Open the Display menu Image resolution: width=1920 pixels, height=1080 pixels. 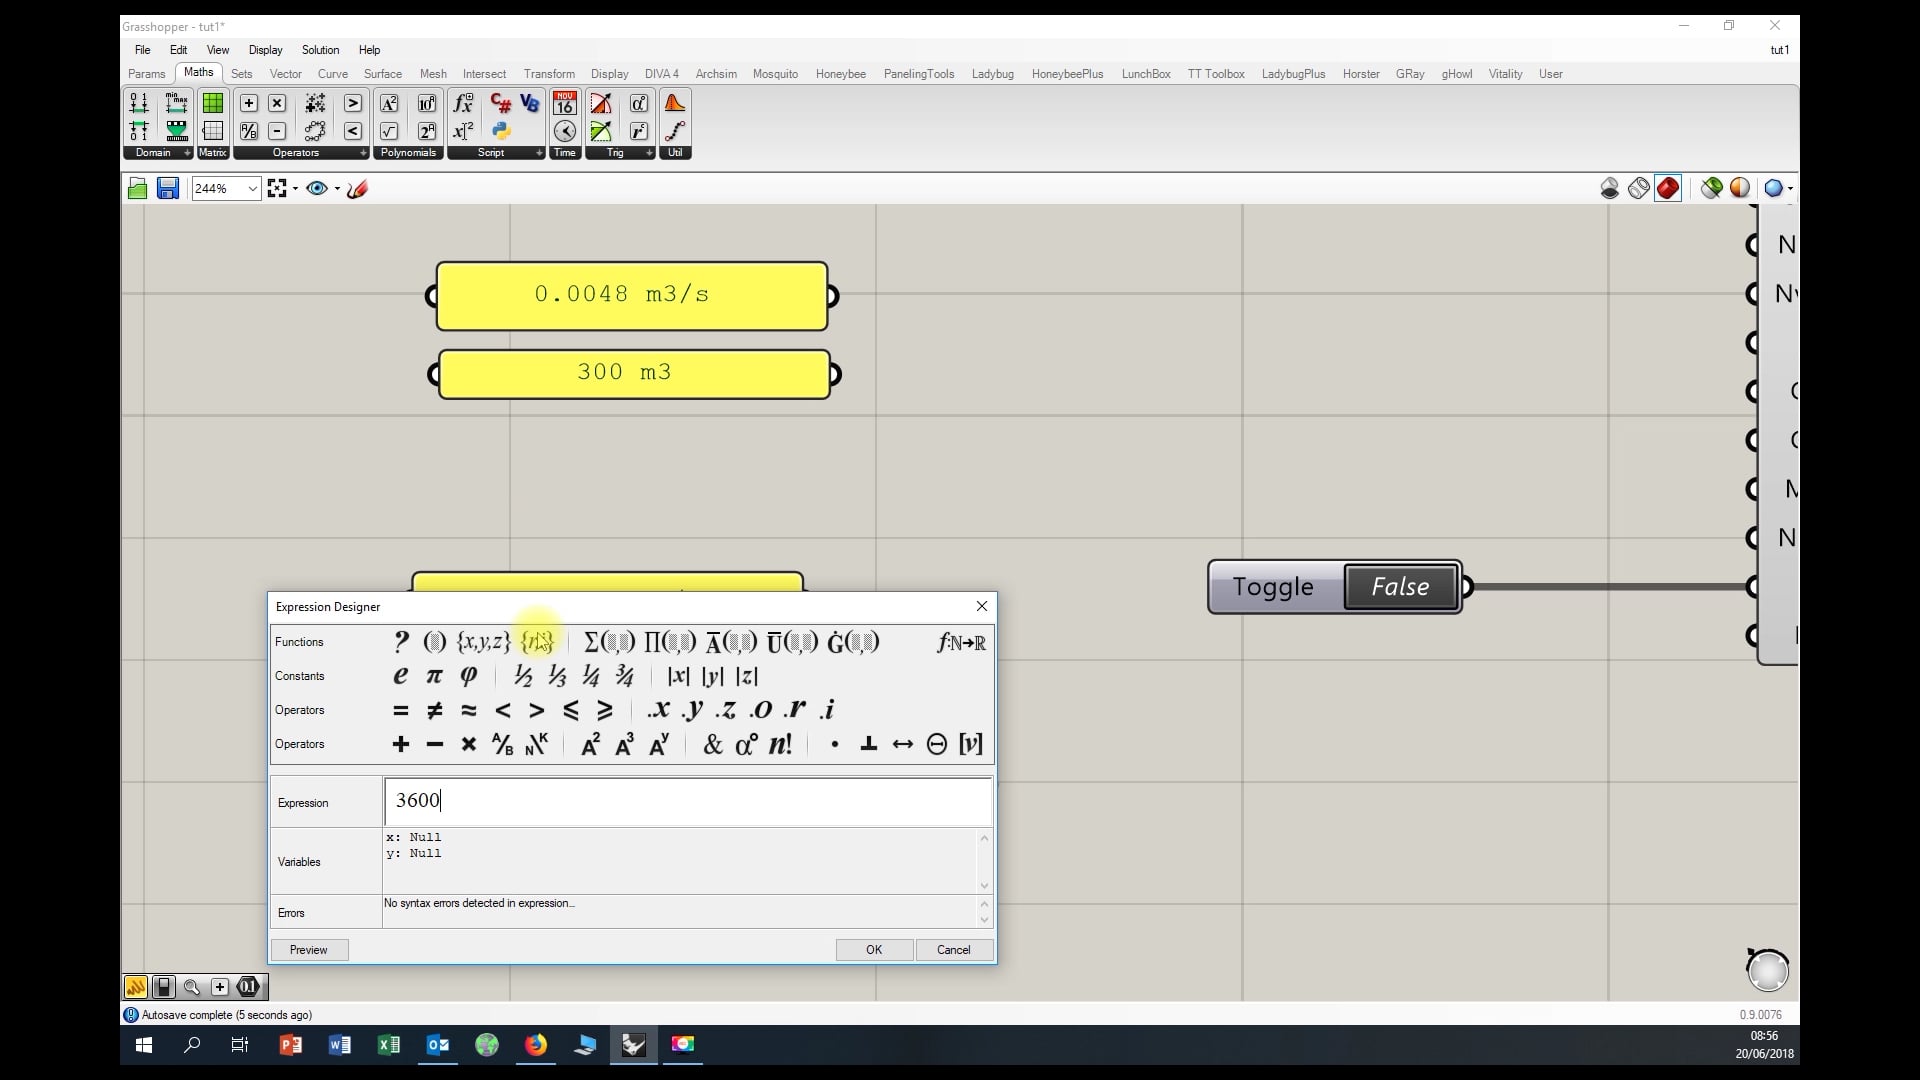pyautogui.click(x=265, y=50)
